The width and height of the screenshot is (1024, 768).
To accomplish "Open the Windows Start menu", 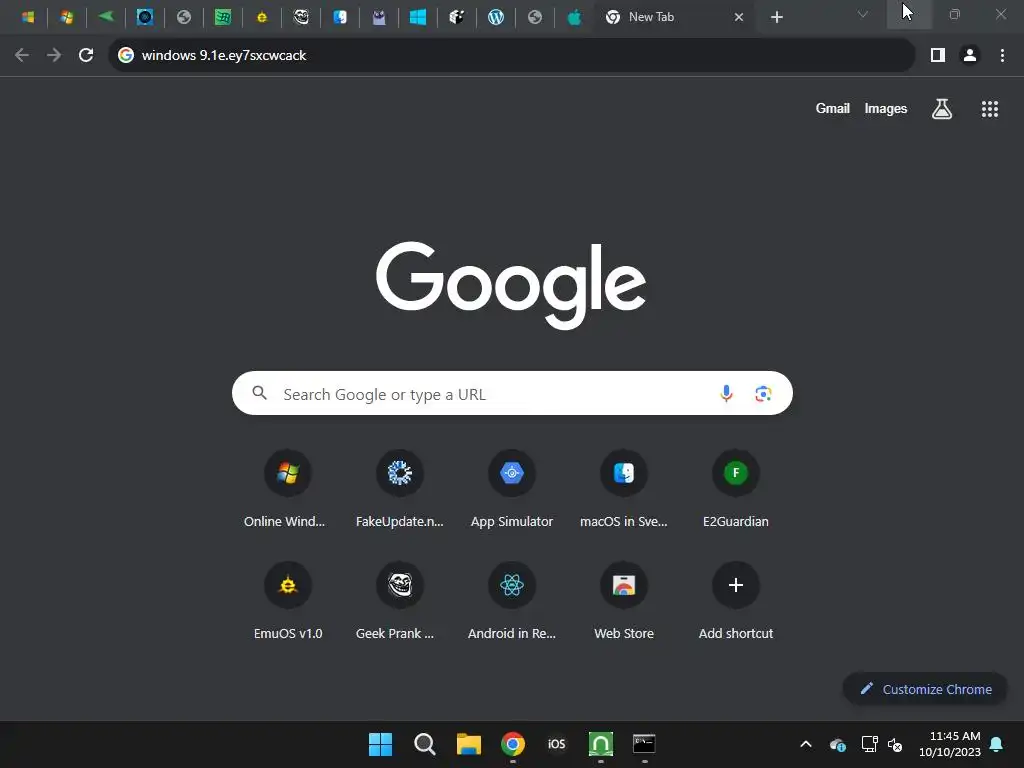I will (380, 744).
